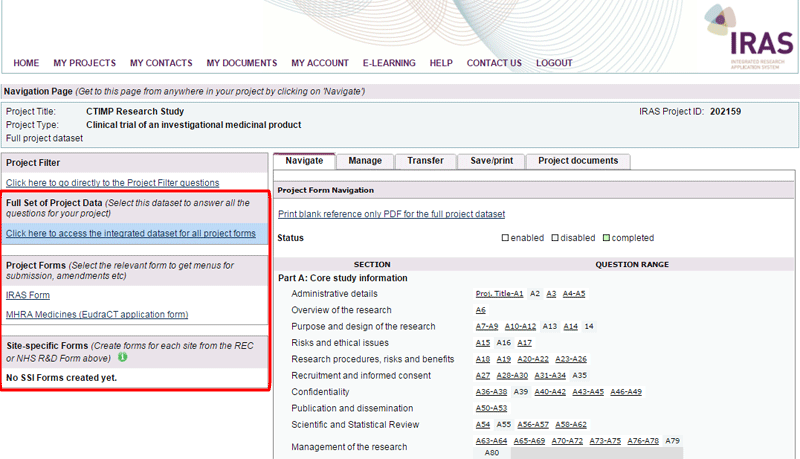Switch to the Transfer tab
The width and height of the screenshot is (800, 459).
click(x=426, y=161)
